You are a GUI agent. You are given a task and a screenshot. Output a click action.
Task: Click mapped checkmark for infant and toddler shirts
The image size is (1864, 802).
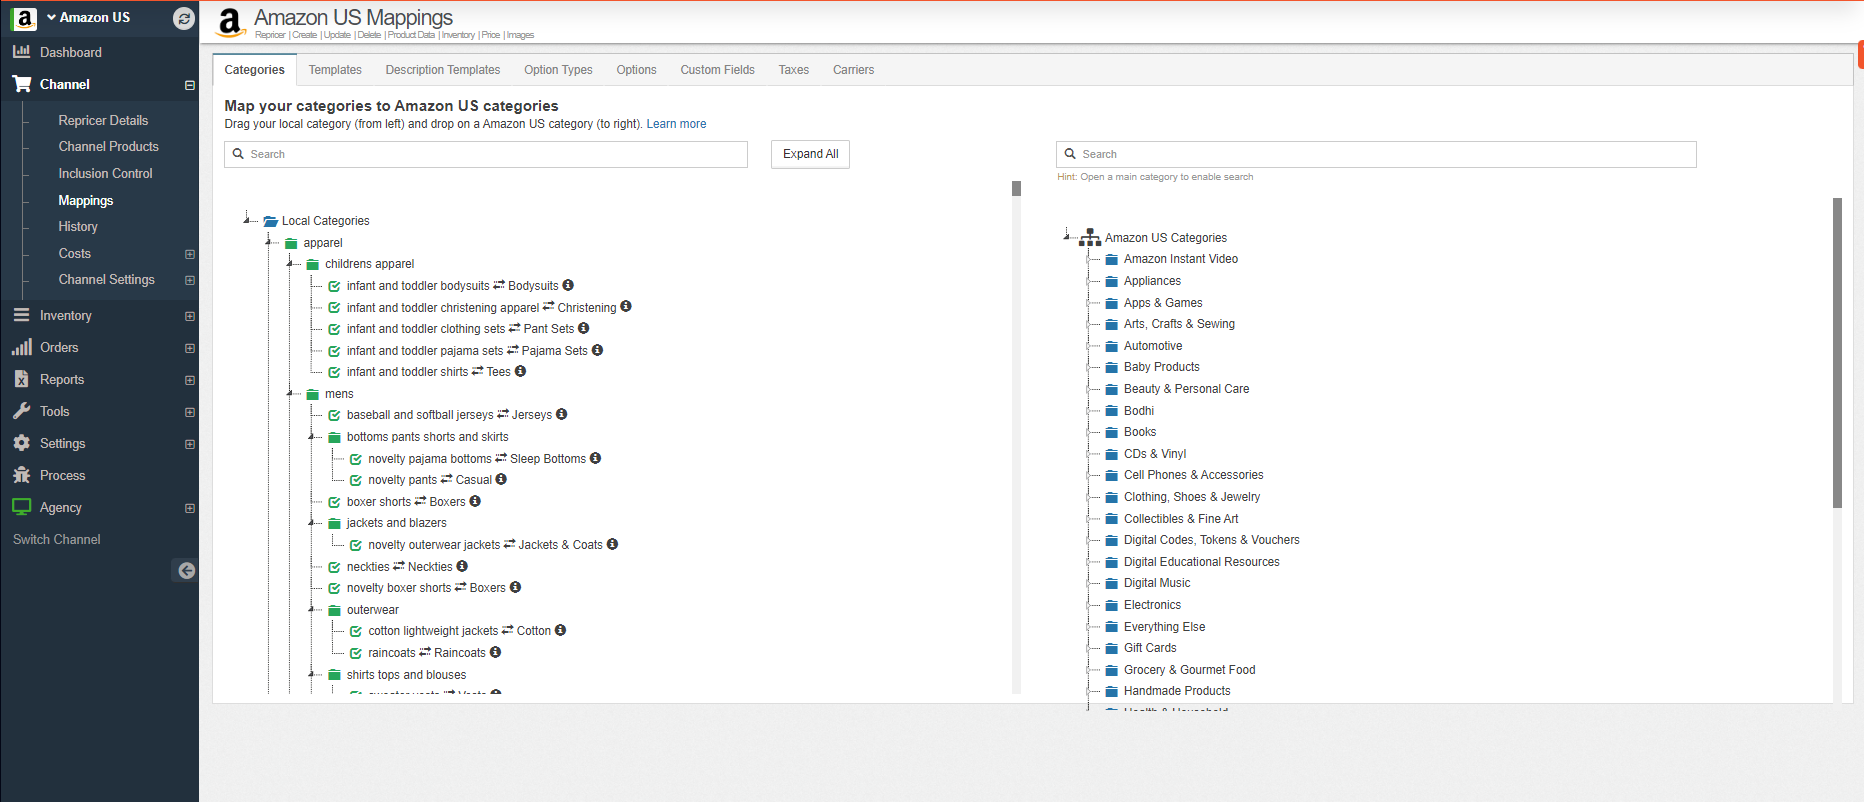pyautogui.click(x=334, y=372)
